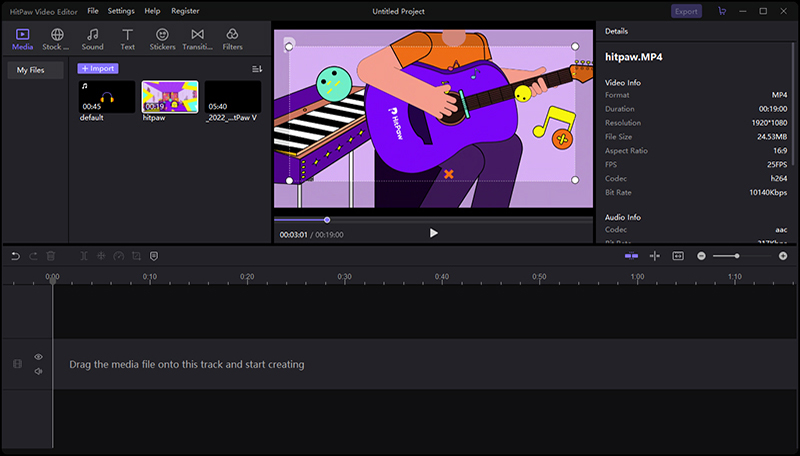Image resolution: width=800 pixels, height=456 pixels.
Task: Click the marker icon in timeline toolbar
Action: 153,256
